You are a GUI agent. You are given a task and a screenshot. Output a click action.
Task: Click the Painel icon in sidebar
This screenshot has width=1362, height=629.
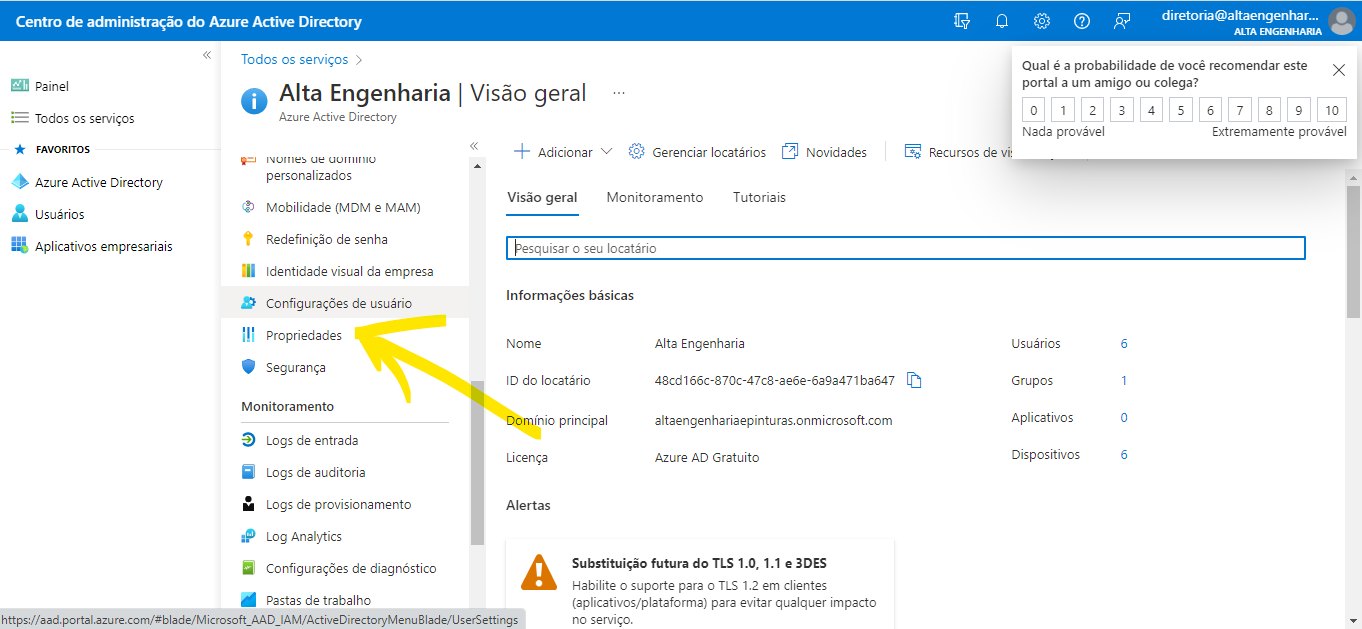pyautogui.click(x=19, y=86)
